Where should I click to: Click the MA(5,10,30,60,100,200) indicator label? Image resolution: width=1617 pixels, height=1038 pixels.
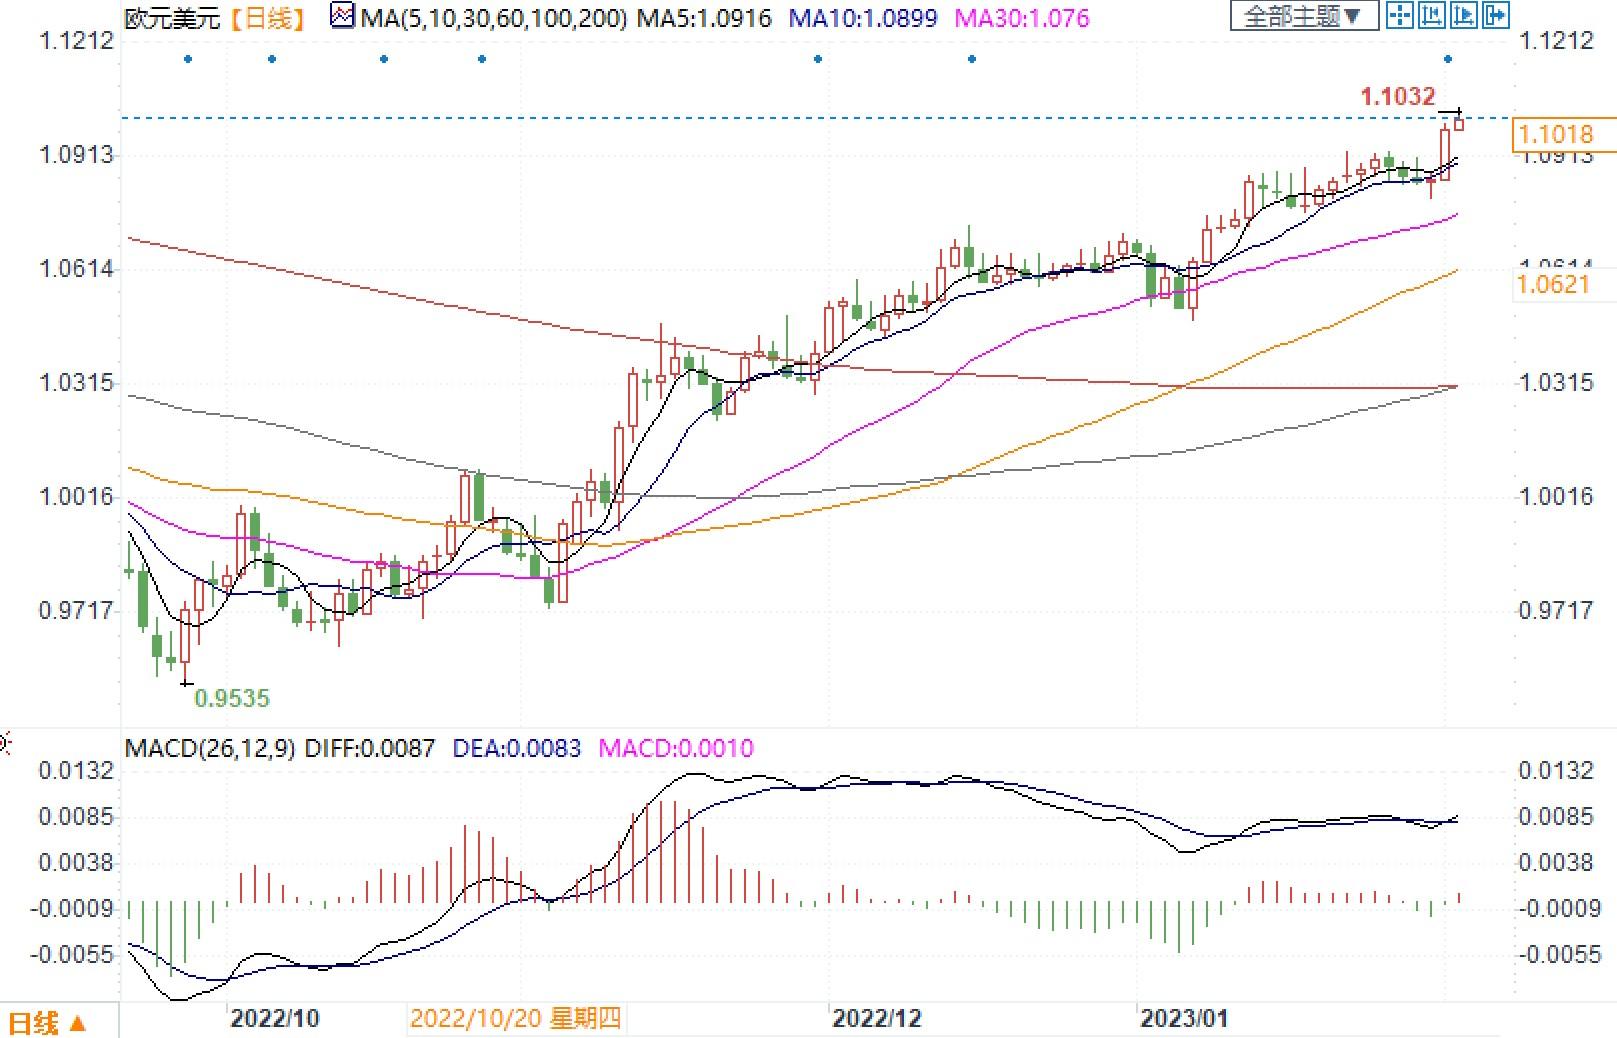tap(493, 17)
